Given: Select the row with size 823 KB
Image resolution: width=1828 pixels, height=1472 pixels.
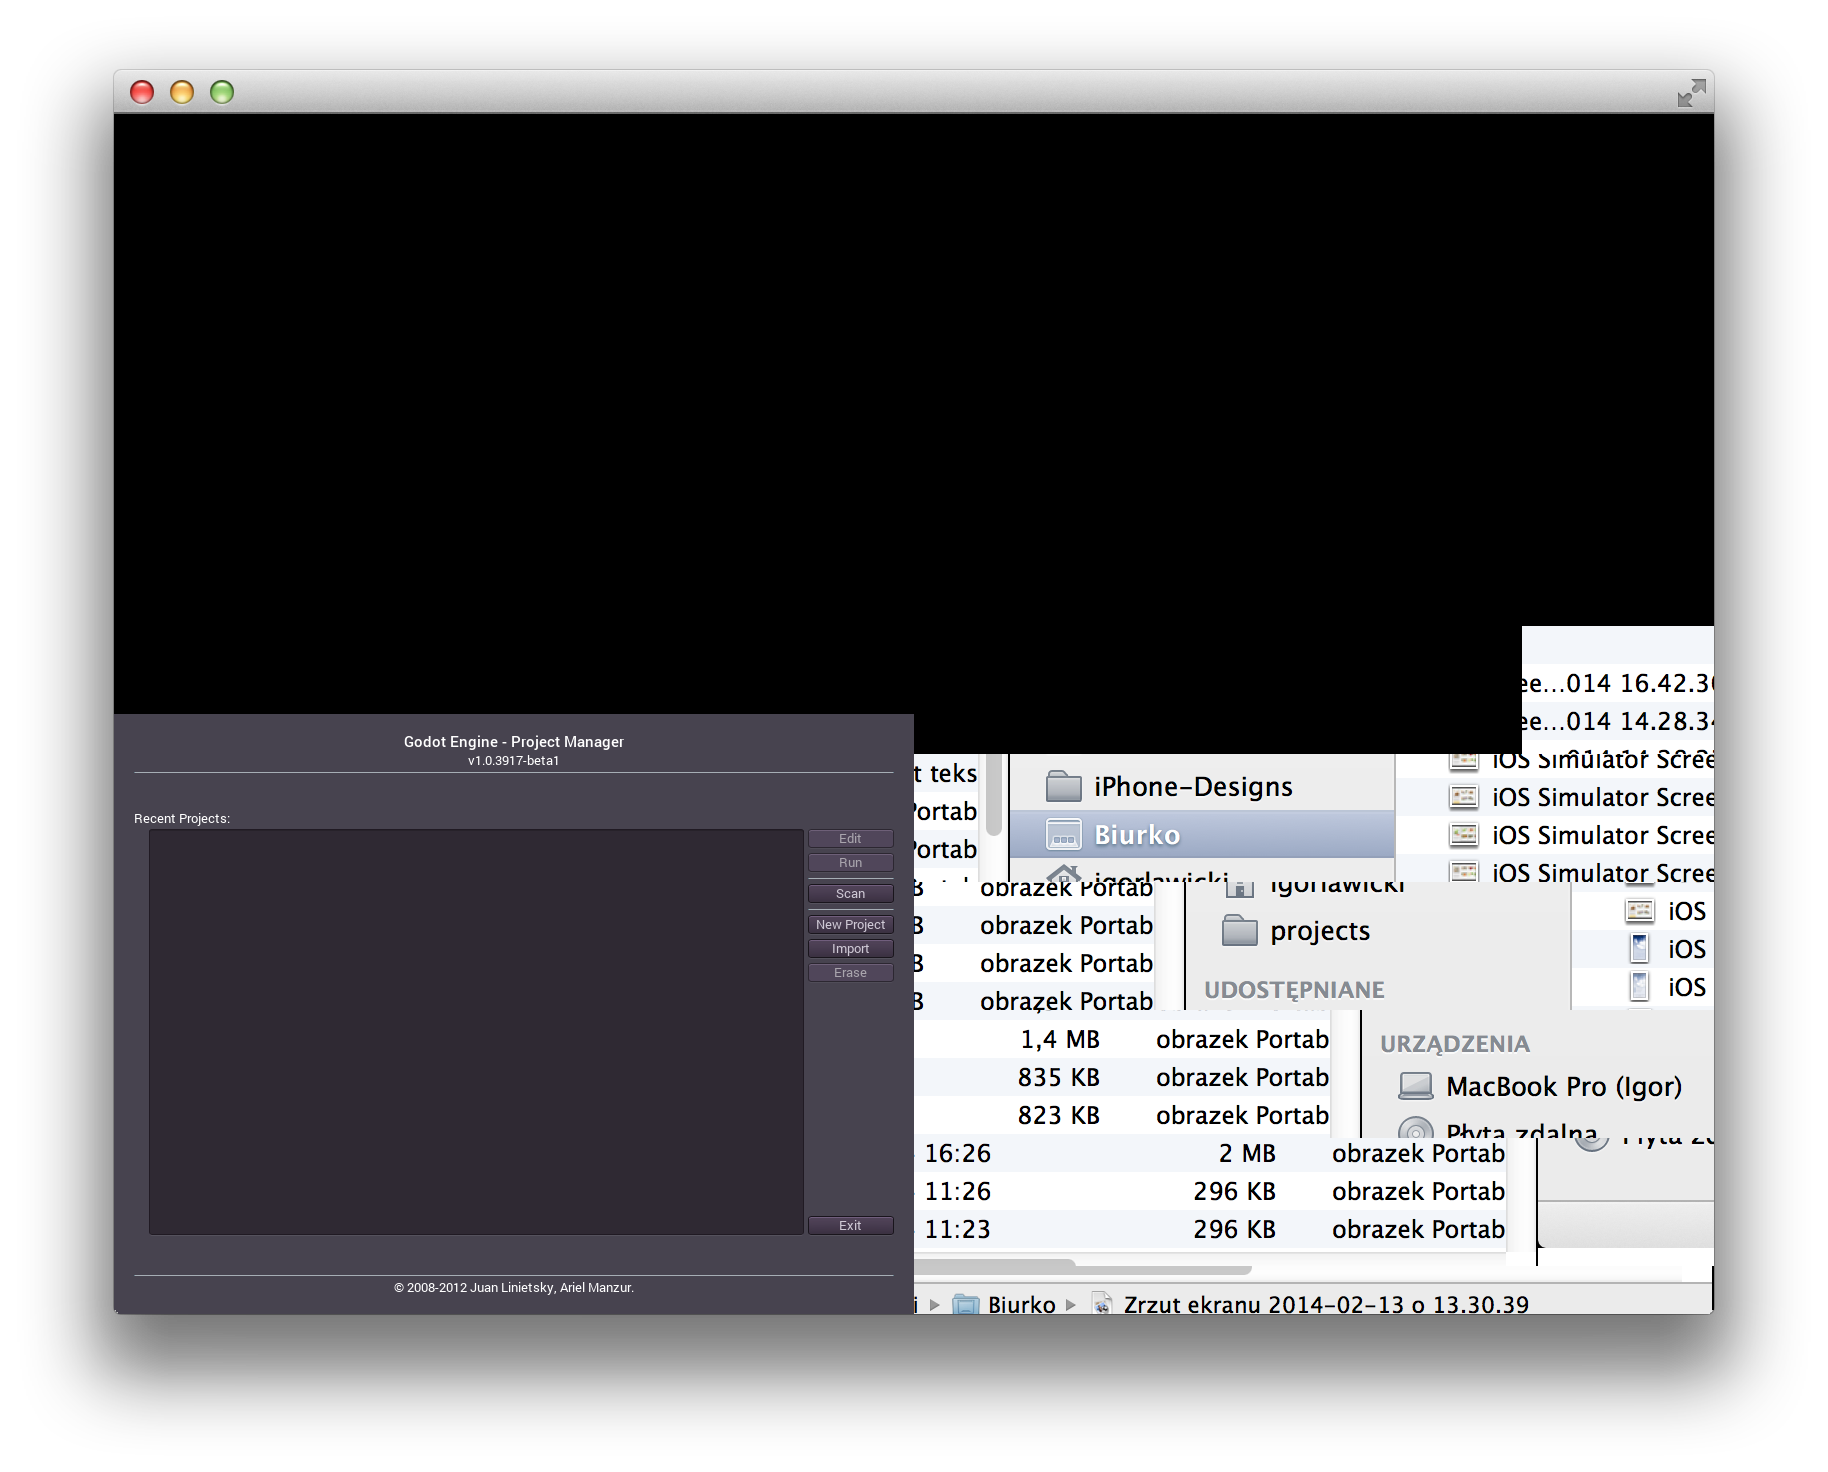Looking at the screenshot, I should point(1122,1115).
